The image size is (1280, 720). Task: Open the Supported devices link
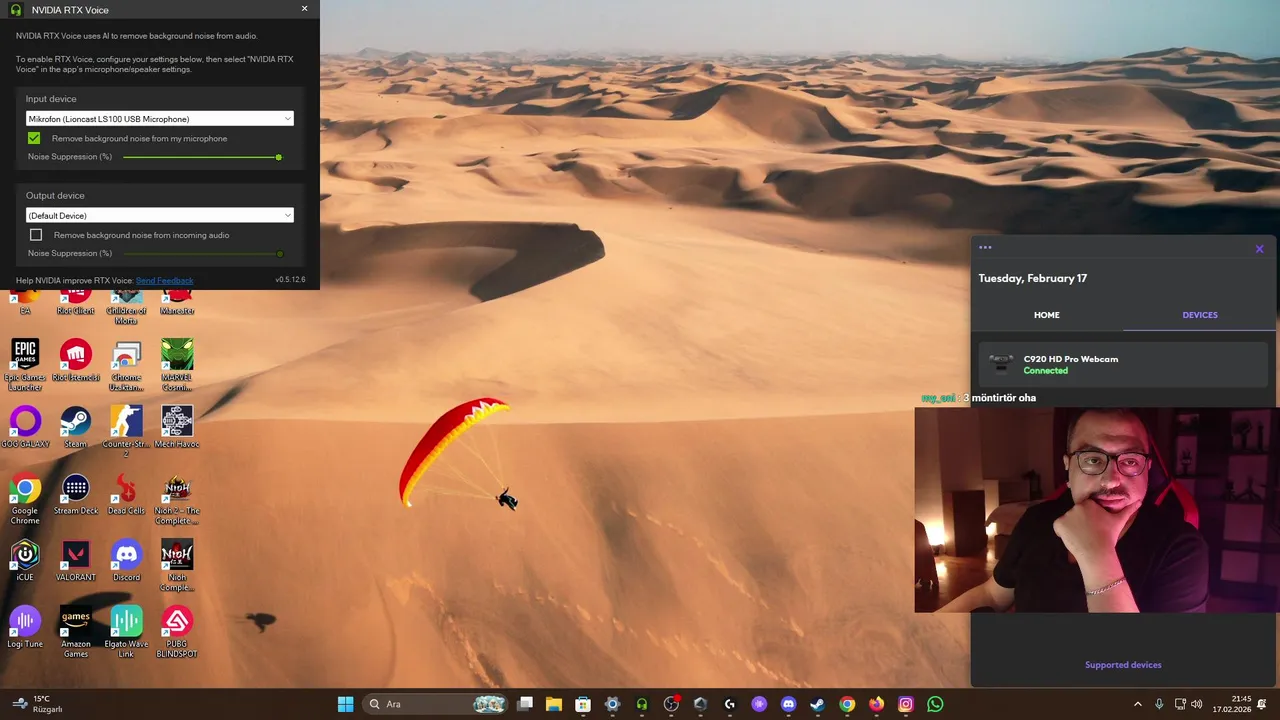click(1123, 665)
